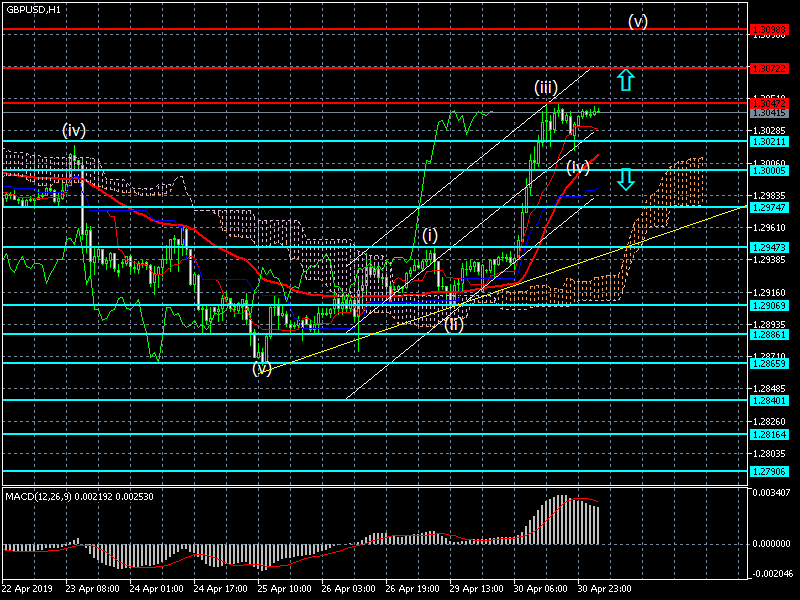The width and height of the screenshot is (800, 600).
Task: Click the (iv) wave label at far left
Action: tap(74, 130)
